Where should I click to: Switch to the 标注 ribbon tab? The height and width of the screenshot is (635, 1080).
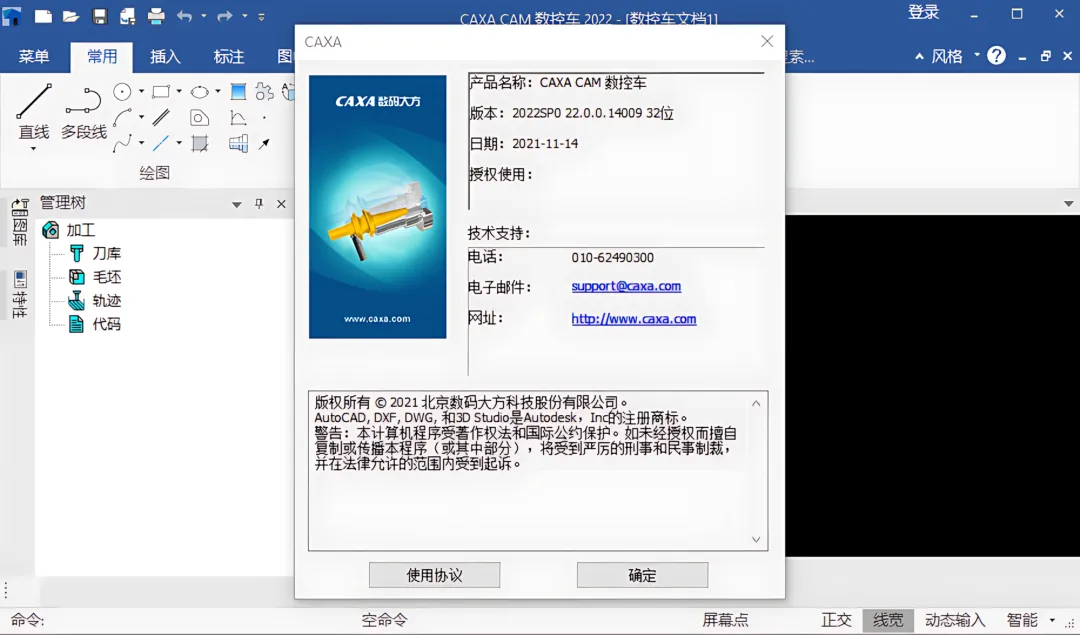[x=229, y=56]
